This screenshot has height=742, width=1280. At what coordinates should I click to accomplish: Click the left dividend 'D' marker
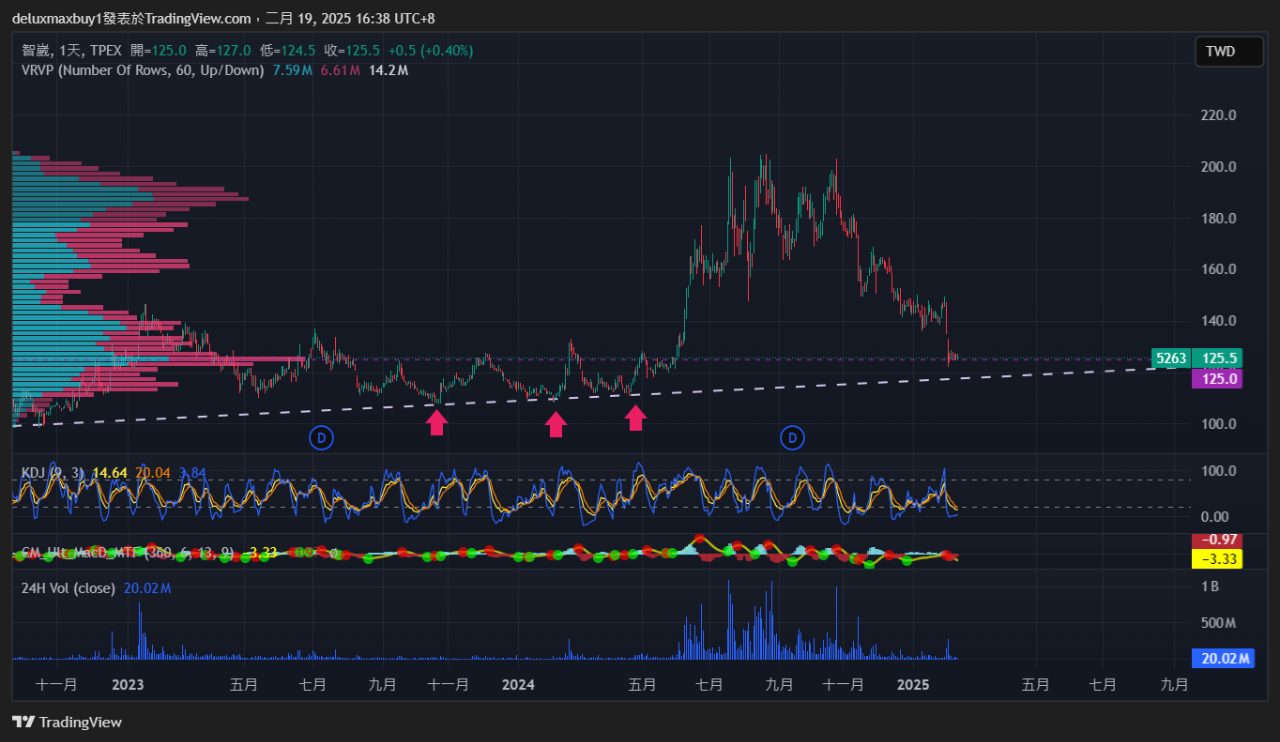[x=321, y=437]
